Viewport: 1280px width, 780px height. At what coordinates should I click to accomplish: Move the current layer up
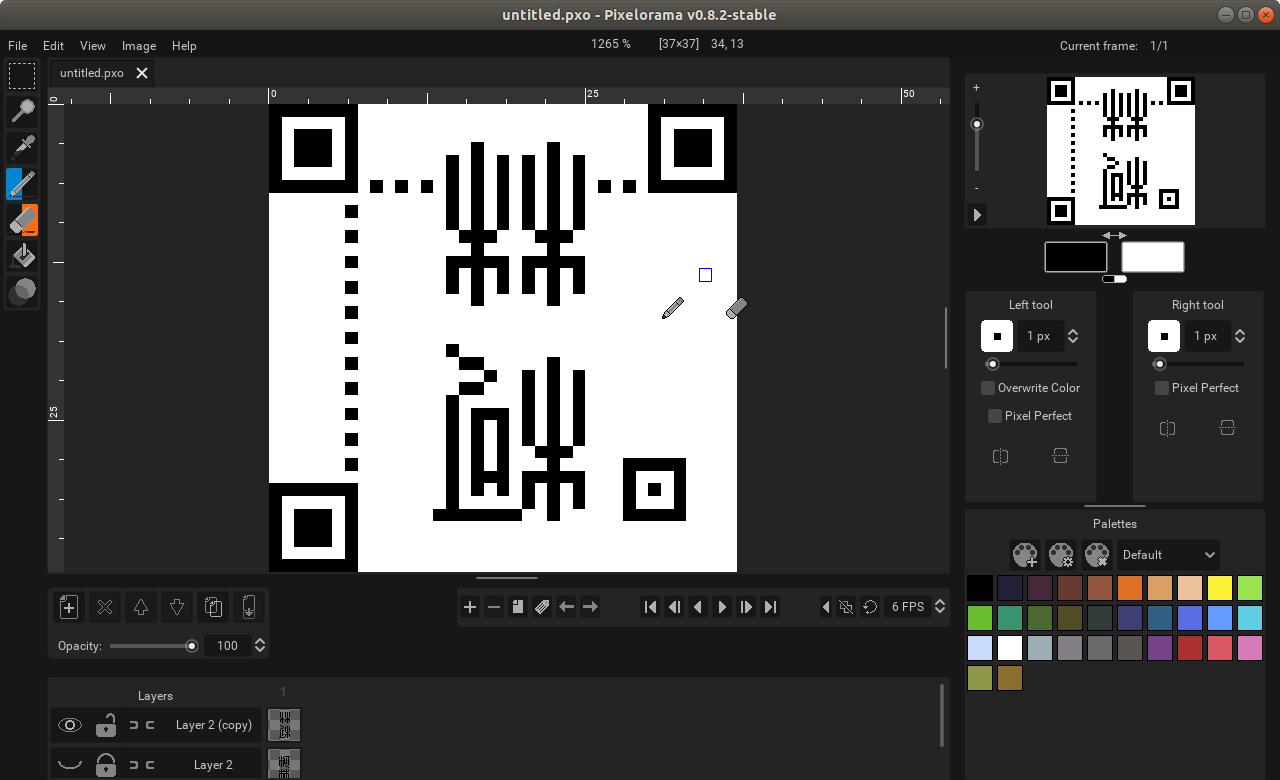pyautogui.click(x=141, y=607)
